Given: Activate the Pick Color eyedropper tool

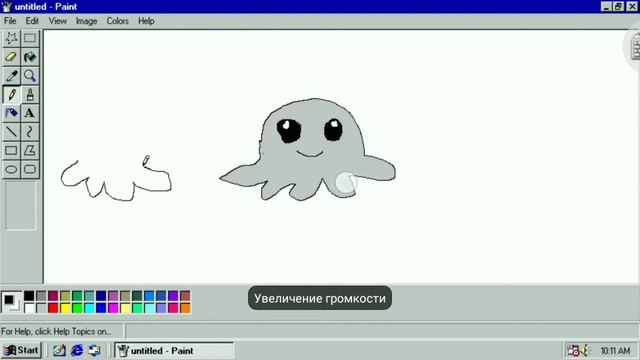Looking at the screenshot, I should (11, 76).
